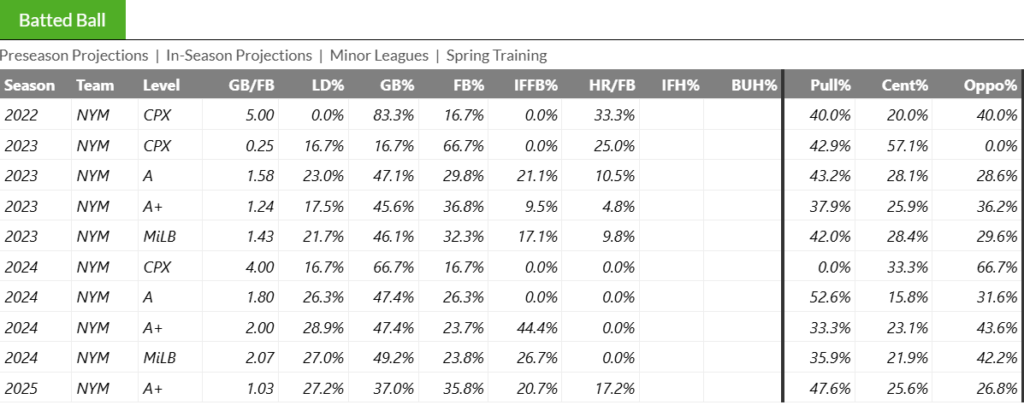Sort table by Season column header
This screenshot has height=405, width=1024.
30,85
